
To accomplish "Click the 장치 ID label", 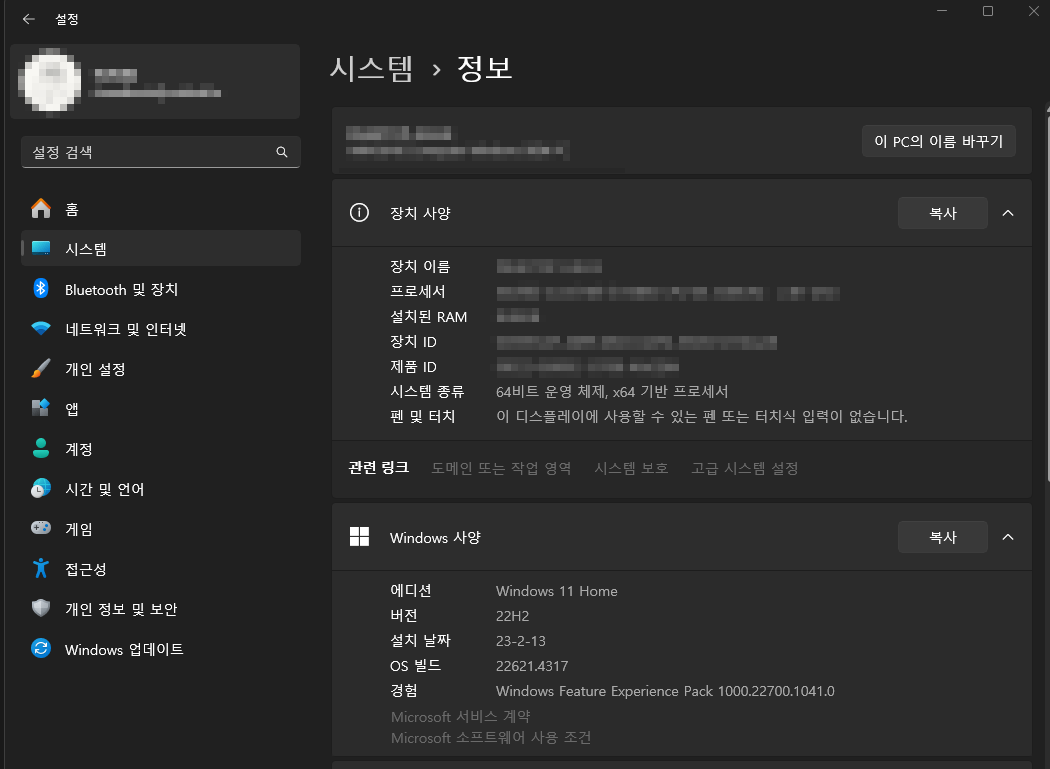I will click(x=413, y=342).
